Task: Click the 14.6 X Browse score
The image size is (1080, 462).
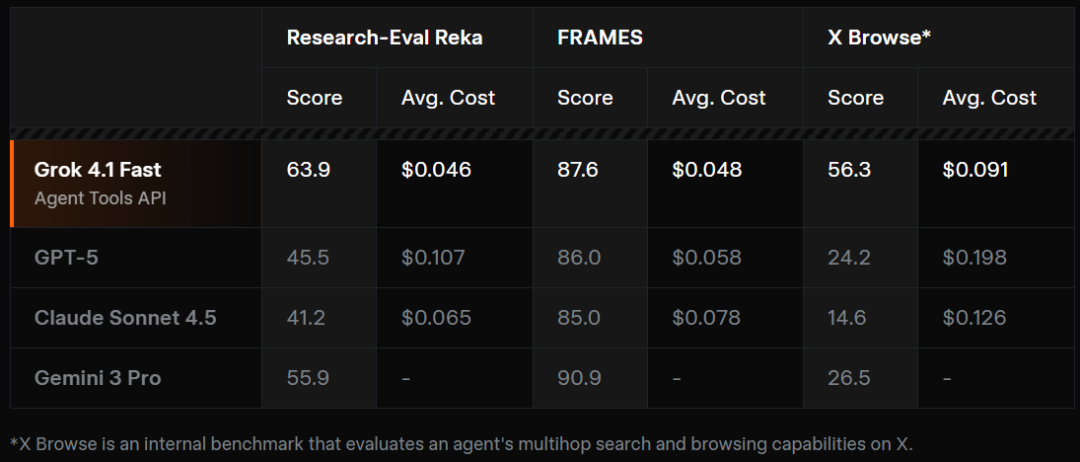Action: pyautogui.click(x=849, y=318)
